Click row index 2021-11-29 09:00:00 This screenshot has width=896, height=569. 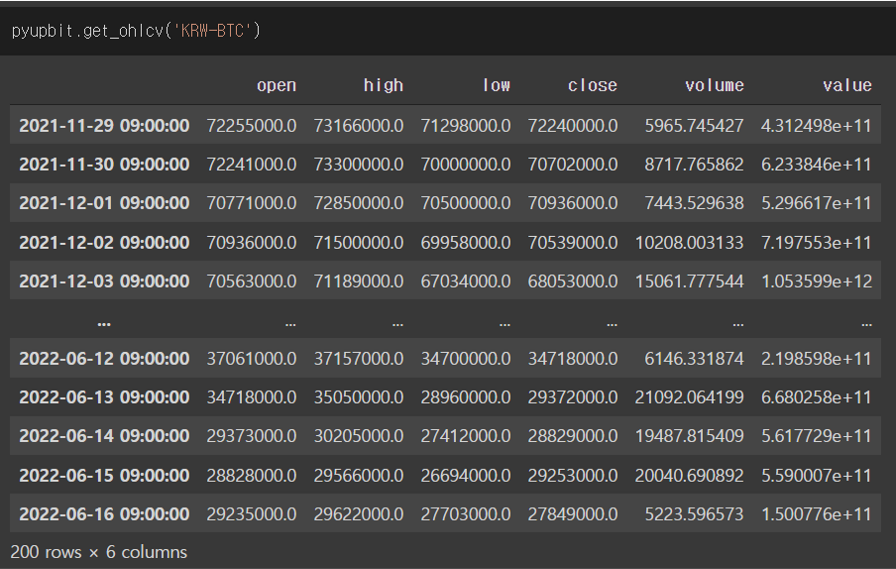pyautogui.click(x=104, y=126)
